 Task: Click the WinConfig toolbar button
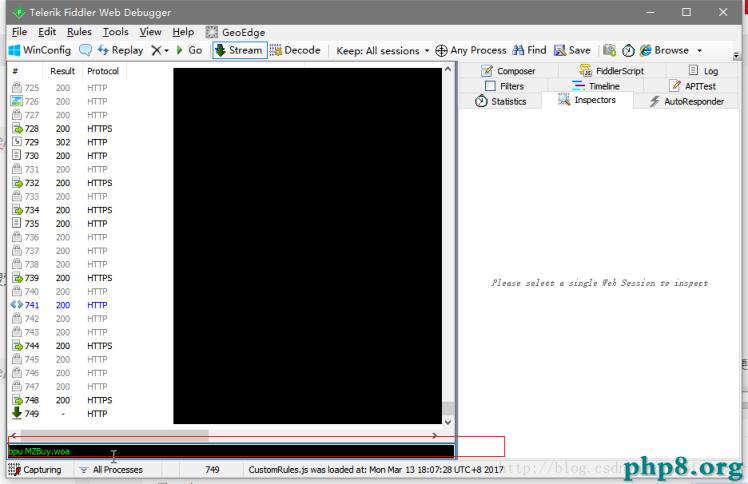(x=40, y=50)
